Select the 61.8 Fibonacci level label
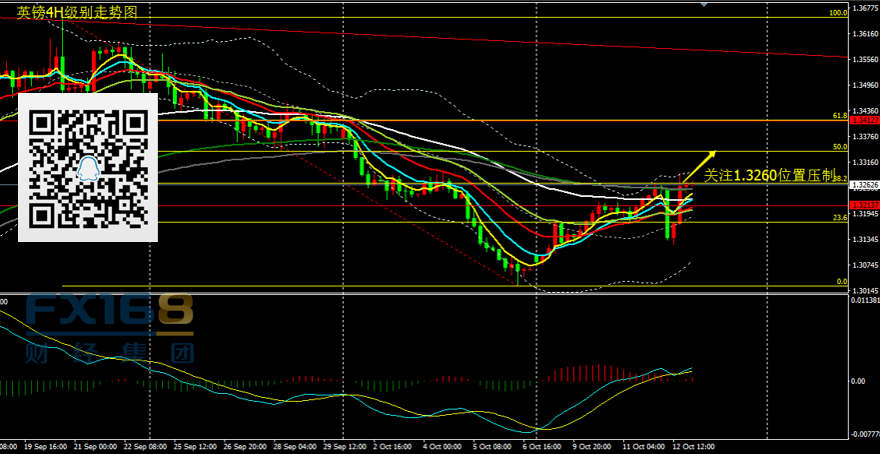This screenshot has width=880, height=454. pos(839,116)
